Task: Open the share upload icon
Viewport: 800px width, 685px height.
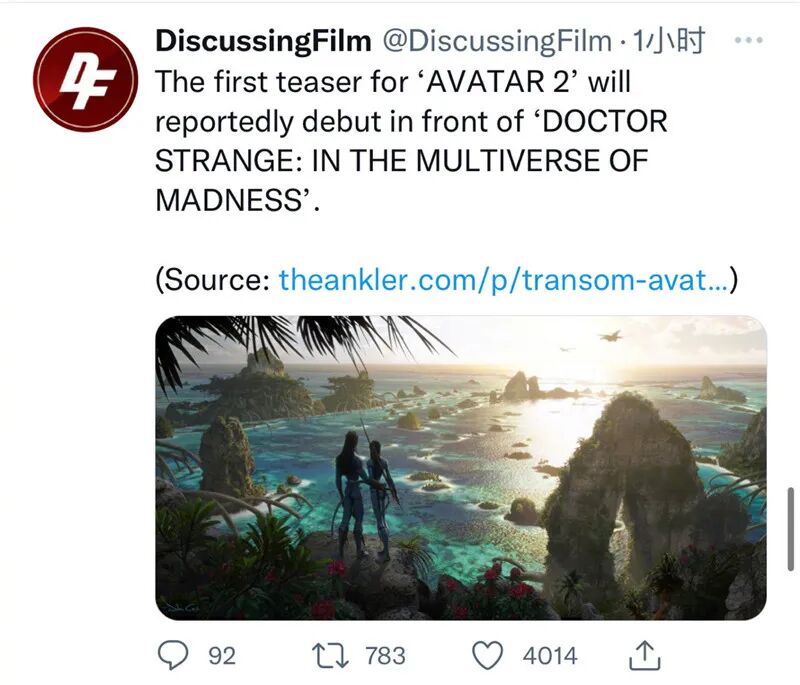Action: [644, 655]
